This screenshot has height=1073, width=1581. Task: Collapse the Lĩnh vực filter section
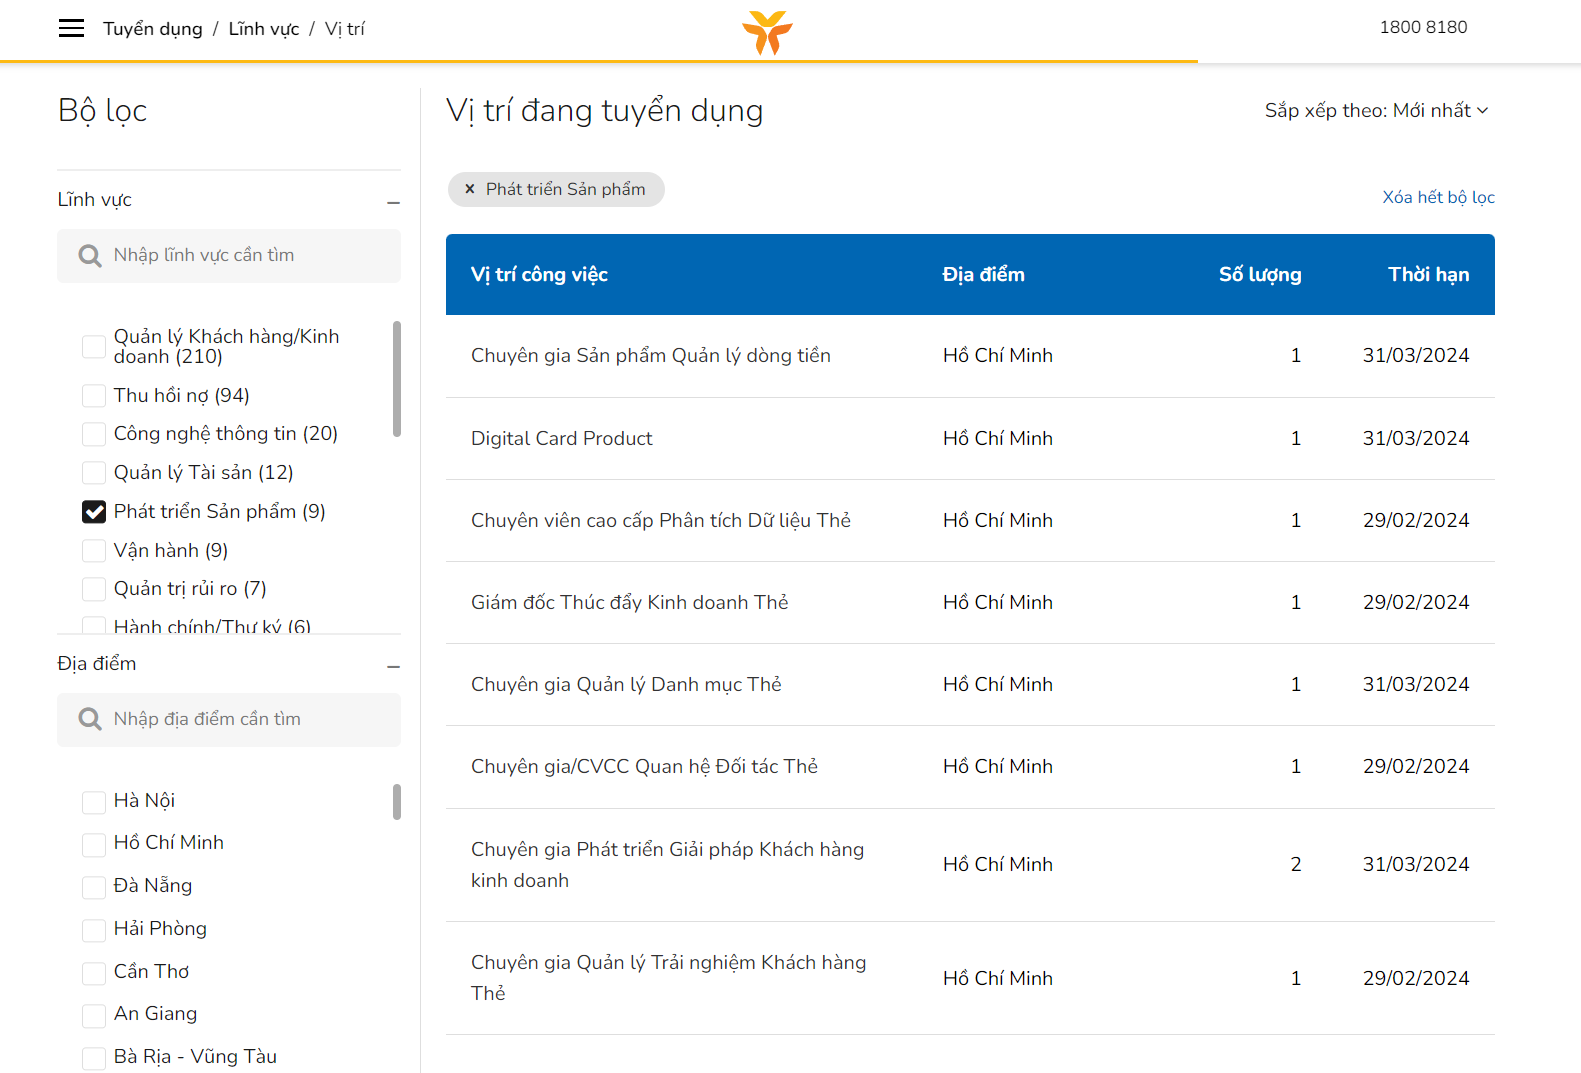coord(393,202)
